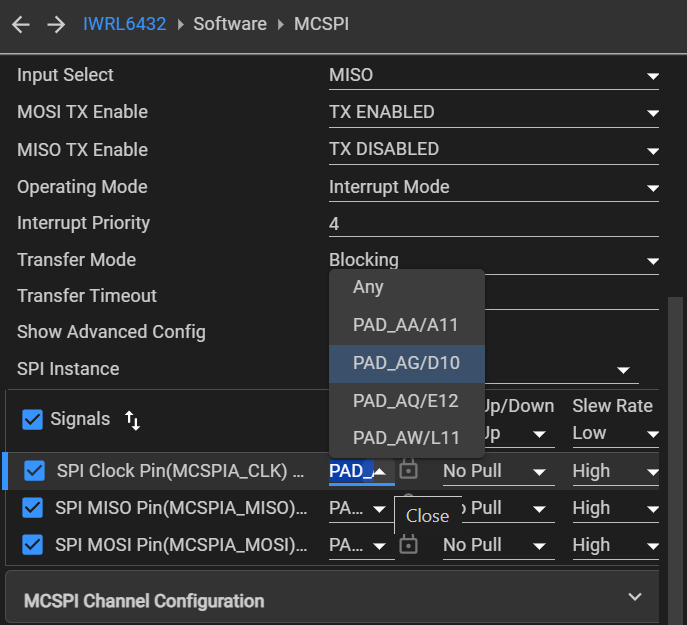
Task: Click the Signals sort arrows icon
Action: coord(132,420)
